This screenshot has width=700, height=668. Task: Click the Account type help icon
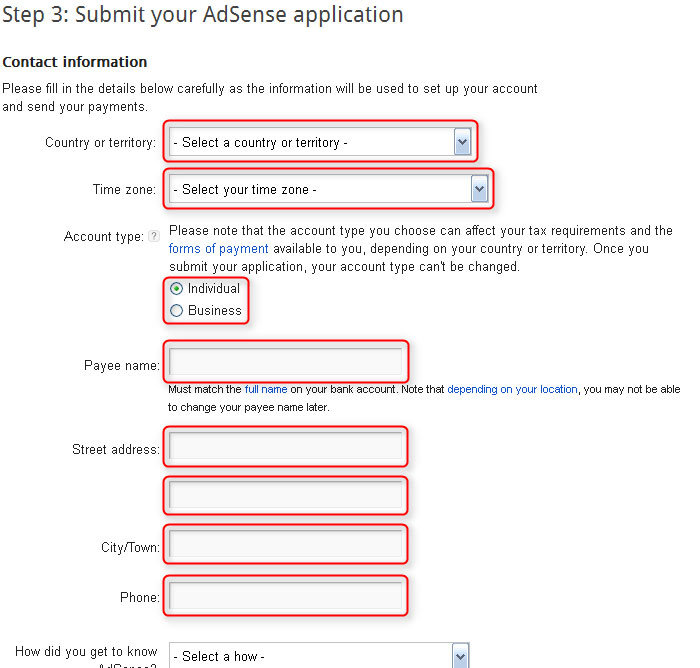point(154,236)
